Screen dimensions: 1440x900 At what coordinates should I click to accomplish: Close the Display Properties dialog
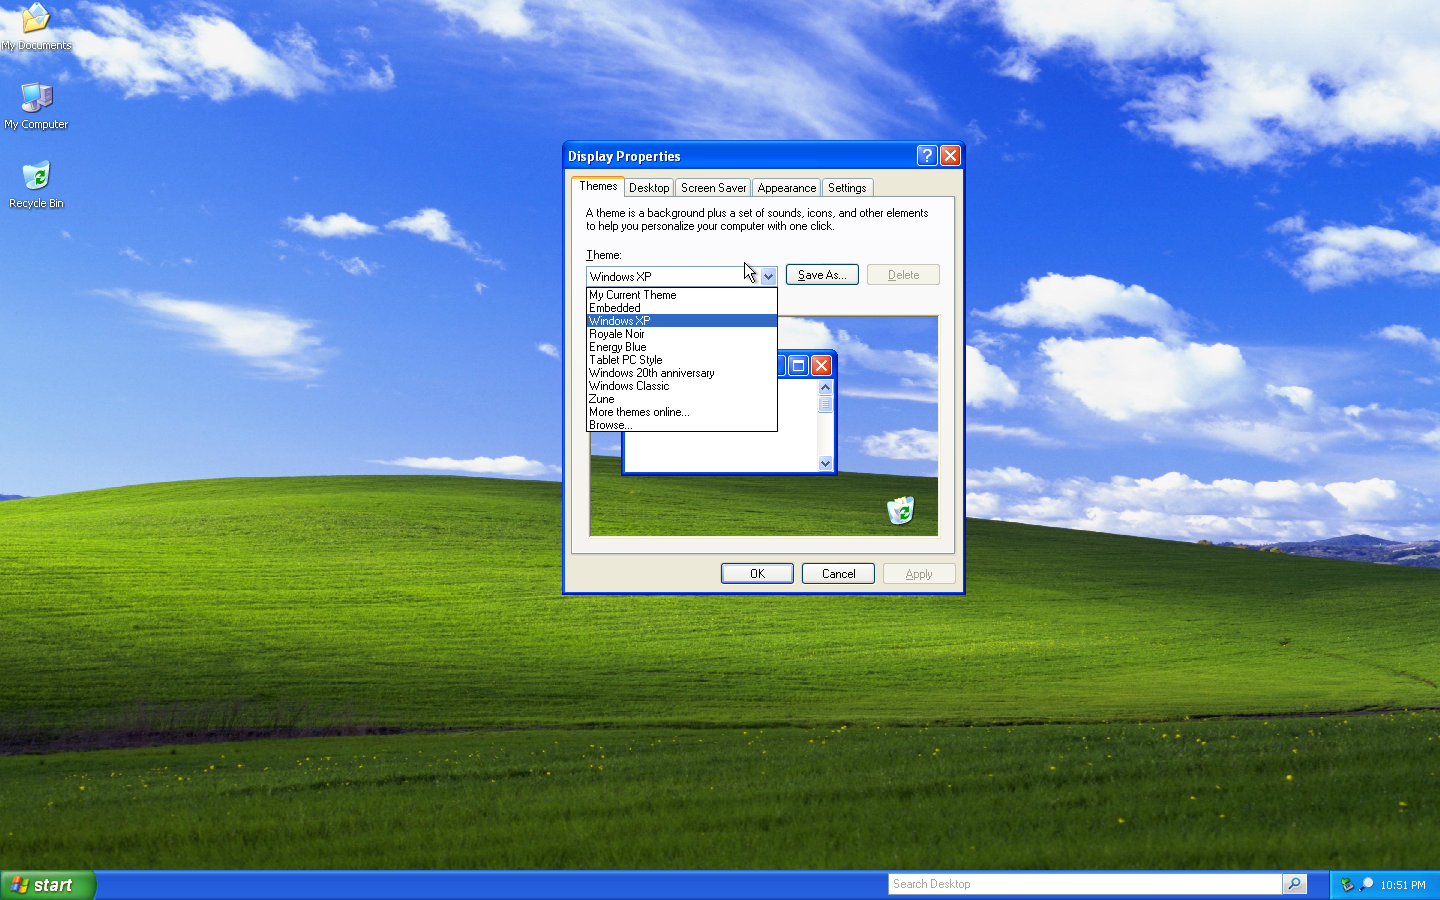click(950, 155)
